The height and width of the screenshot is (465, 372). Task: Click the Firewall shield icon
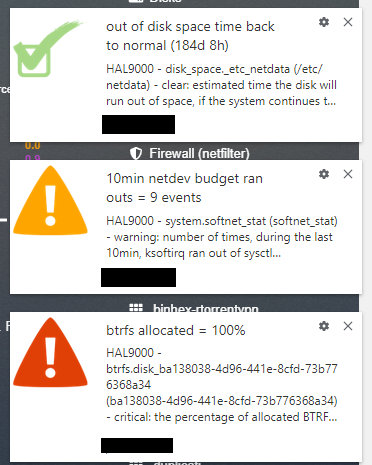(x=136, y=154)
